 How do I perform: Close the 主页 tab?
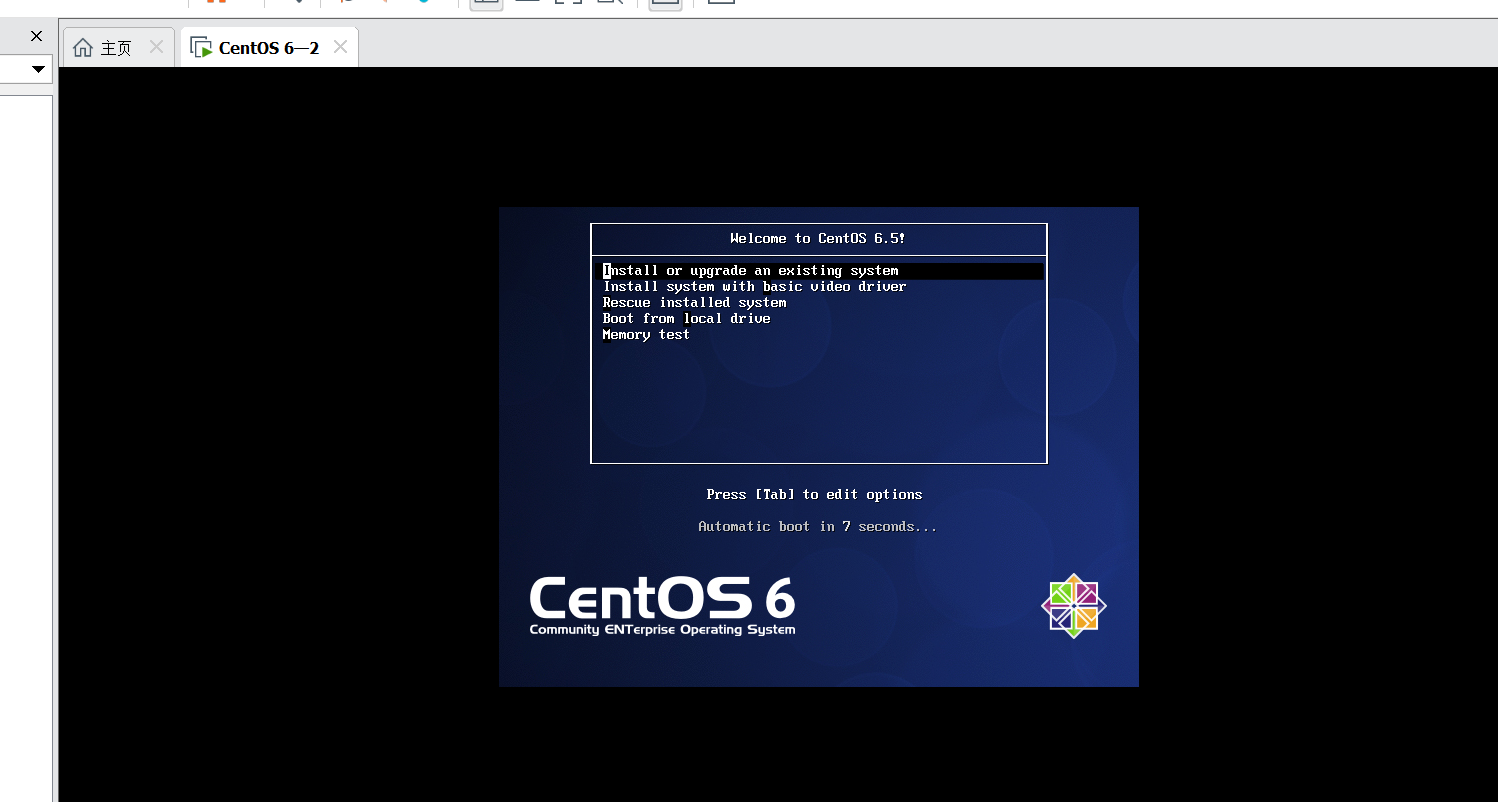pyautogui.click(x=156, y=47)
